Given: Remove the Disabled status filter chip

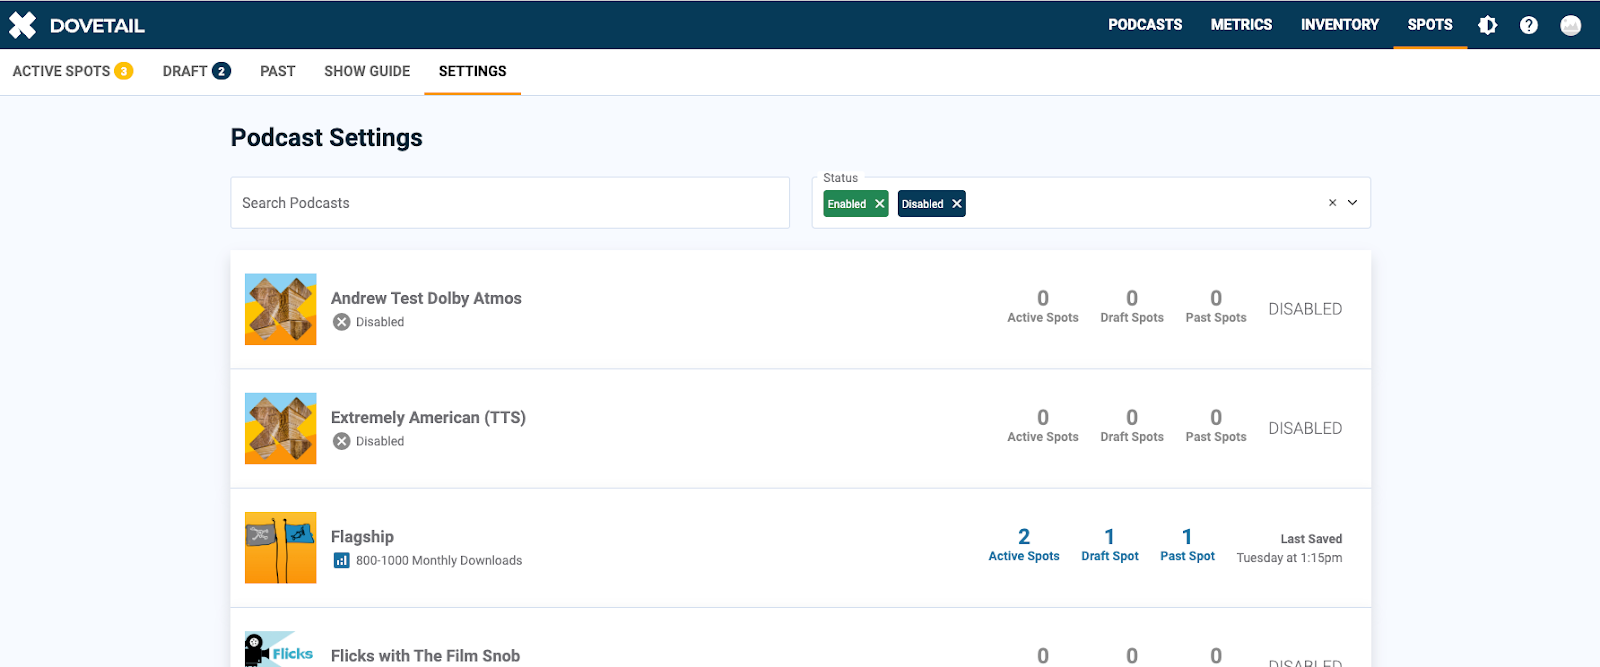Looking at the screenshot, I should (957, 204).
